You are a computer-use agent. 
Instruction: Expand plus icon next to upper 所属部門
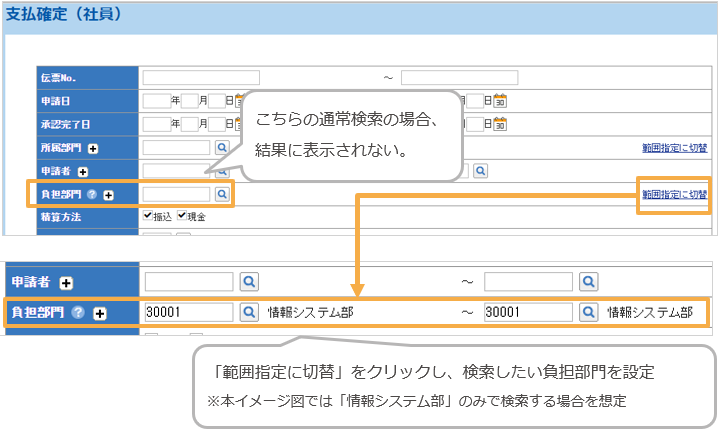coord(93,148)
